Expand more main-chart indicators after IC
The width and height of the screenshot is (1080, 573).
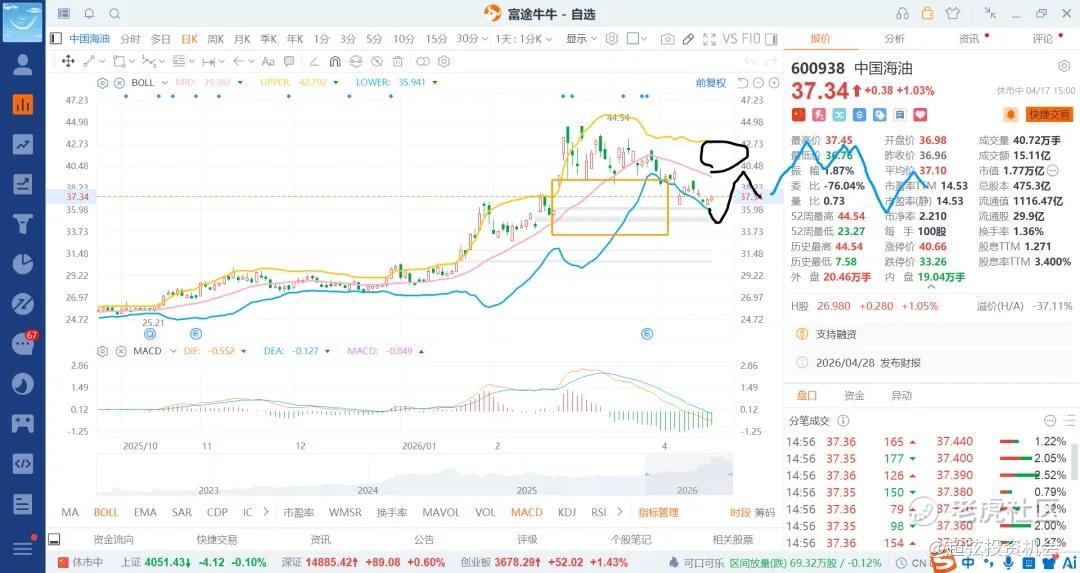(267, 512)
